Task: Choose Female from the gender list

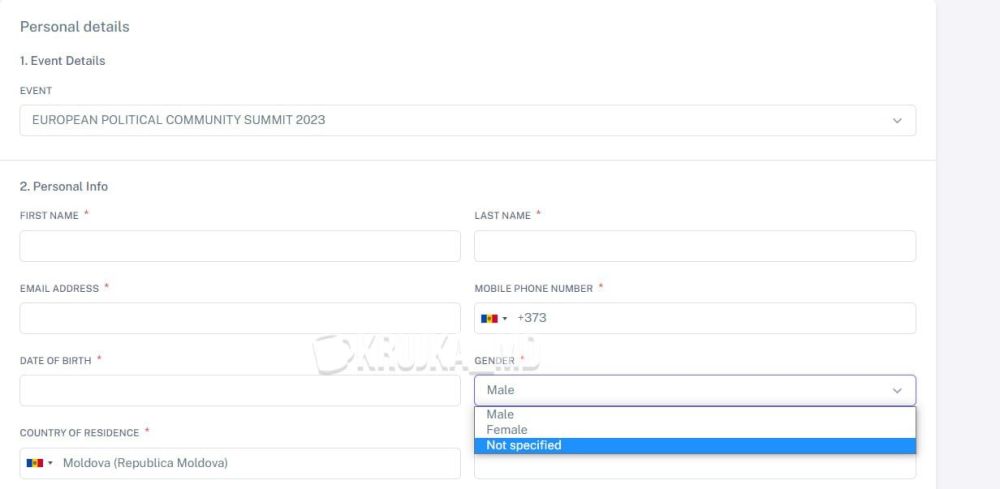Action: [x=507, y=430]
